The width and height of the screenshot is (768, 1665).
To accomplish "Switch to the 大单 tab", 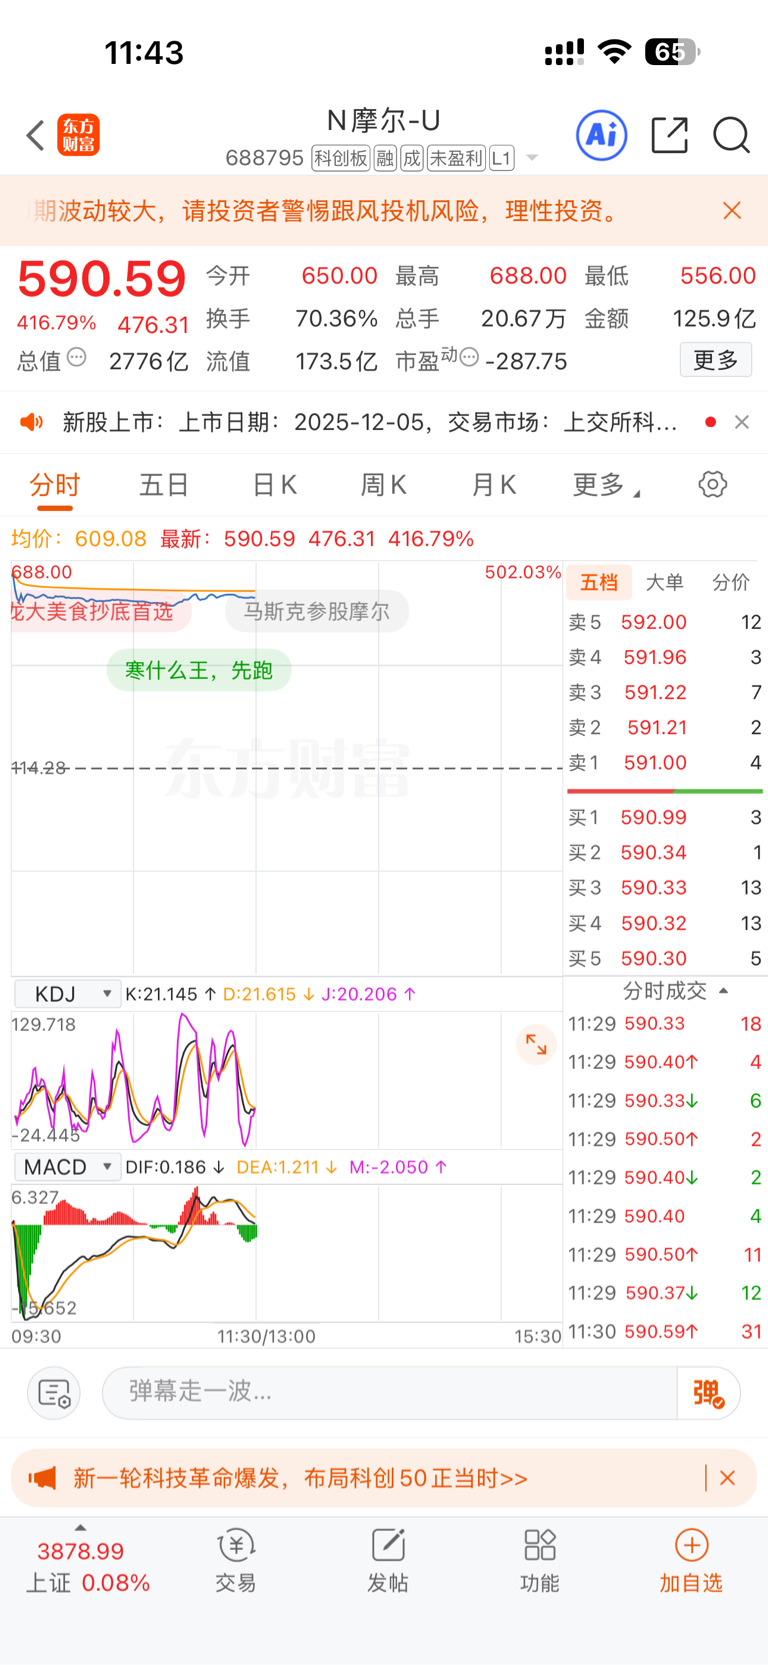I will (664, 582).
